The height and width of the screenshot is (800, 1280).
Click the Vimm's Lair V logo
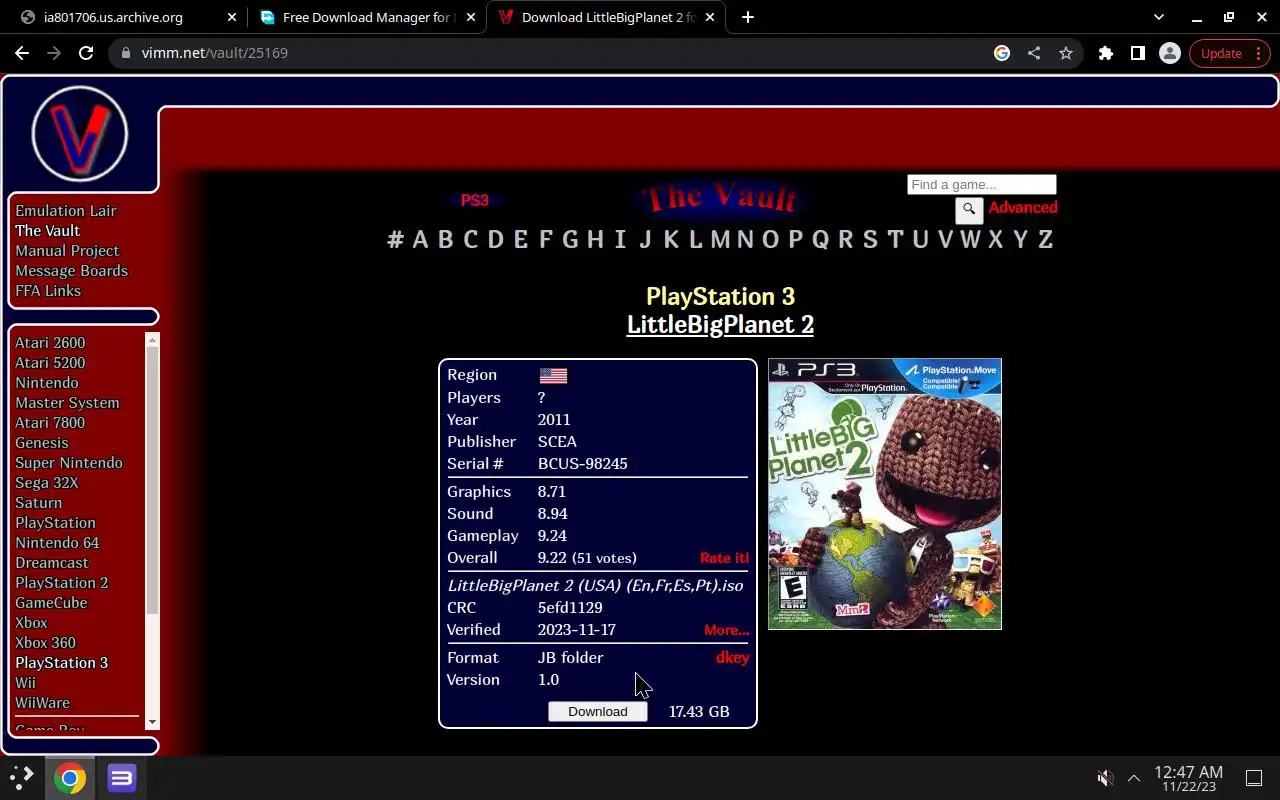(80, 134)
